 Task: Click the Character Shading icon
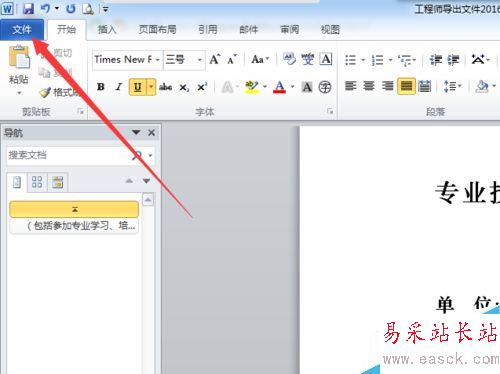pos(307,87)
